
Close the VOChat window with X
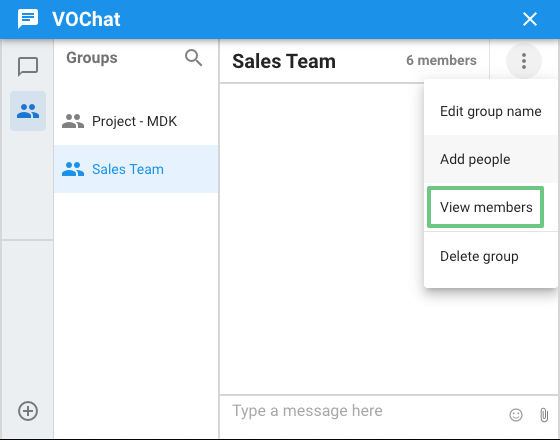click(x=530, y=19)
